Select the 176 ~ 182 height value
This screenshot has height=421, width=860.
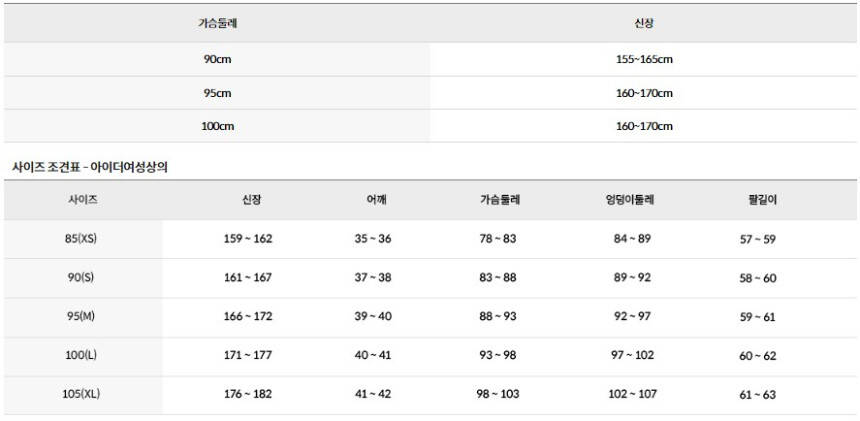click(248, 394)
